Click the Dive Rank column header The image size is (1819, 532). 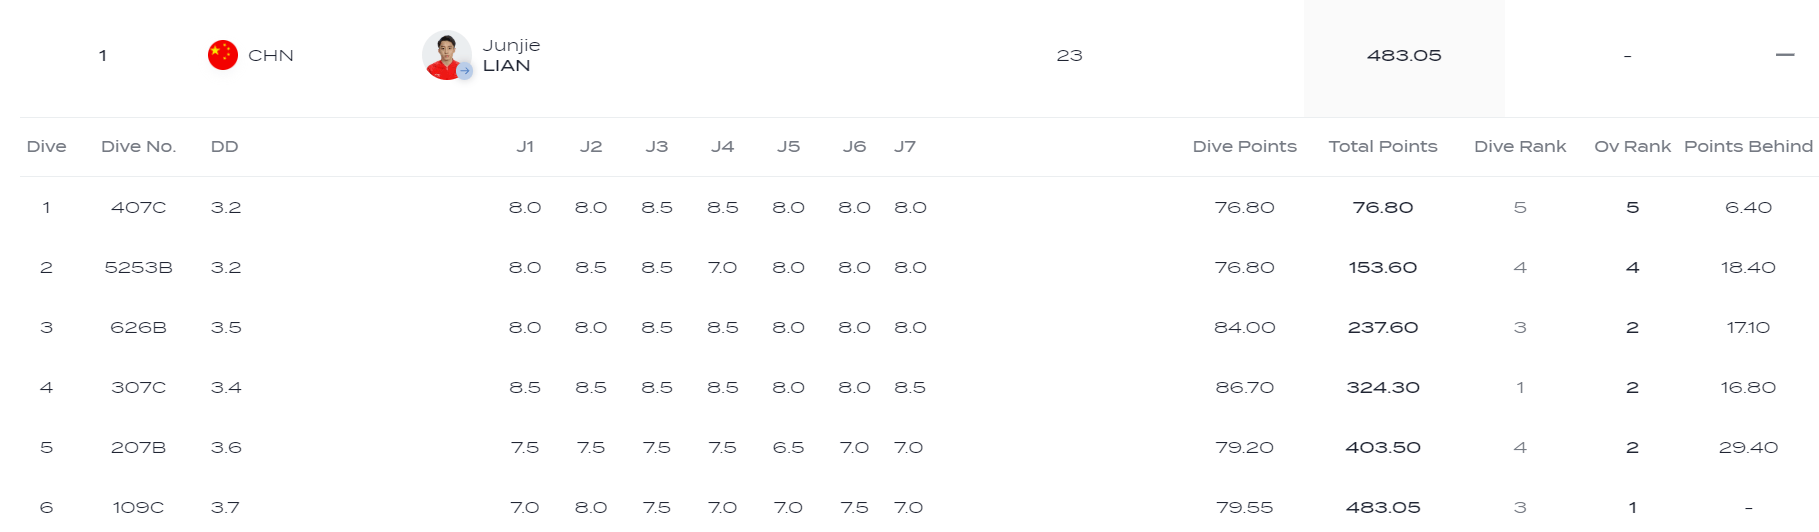coord(1520,146)
